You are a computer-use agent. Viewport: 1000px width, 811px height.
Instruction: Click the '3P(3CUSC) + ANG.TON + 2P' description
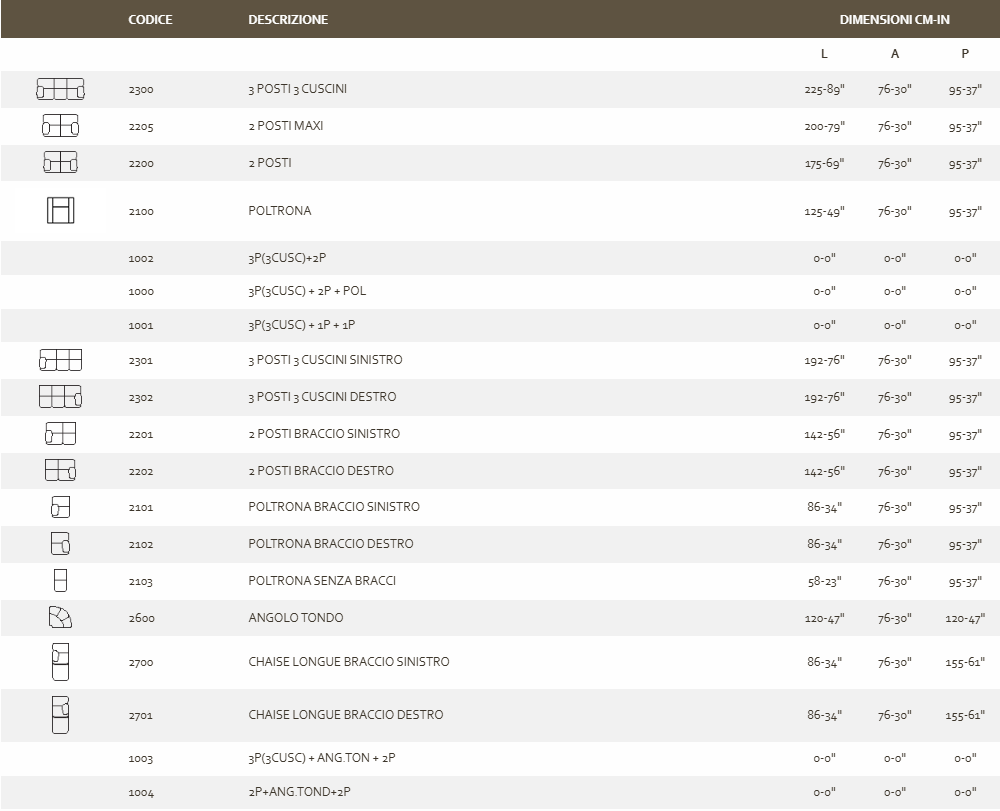(x=321, y=759)
